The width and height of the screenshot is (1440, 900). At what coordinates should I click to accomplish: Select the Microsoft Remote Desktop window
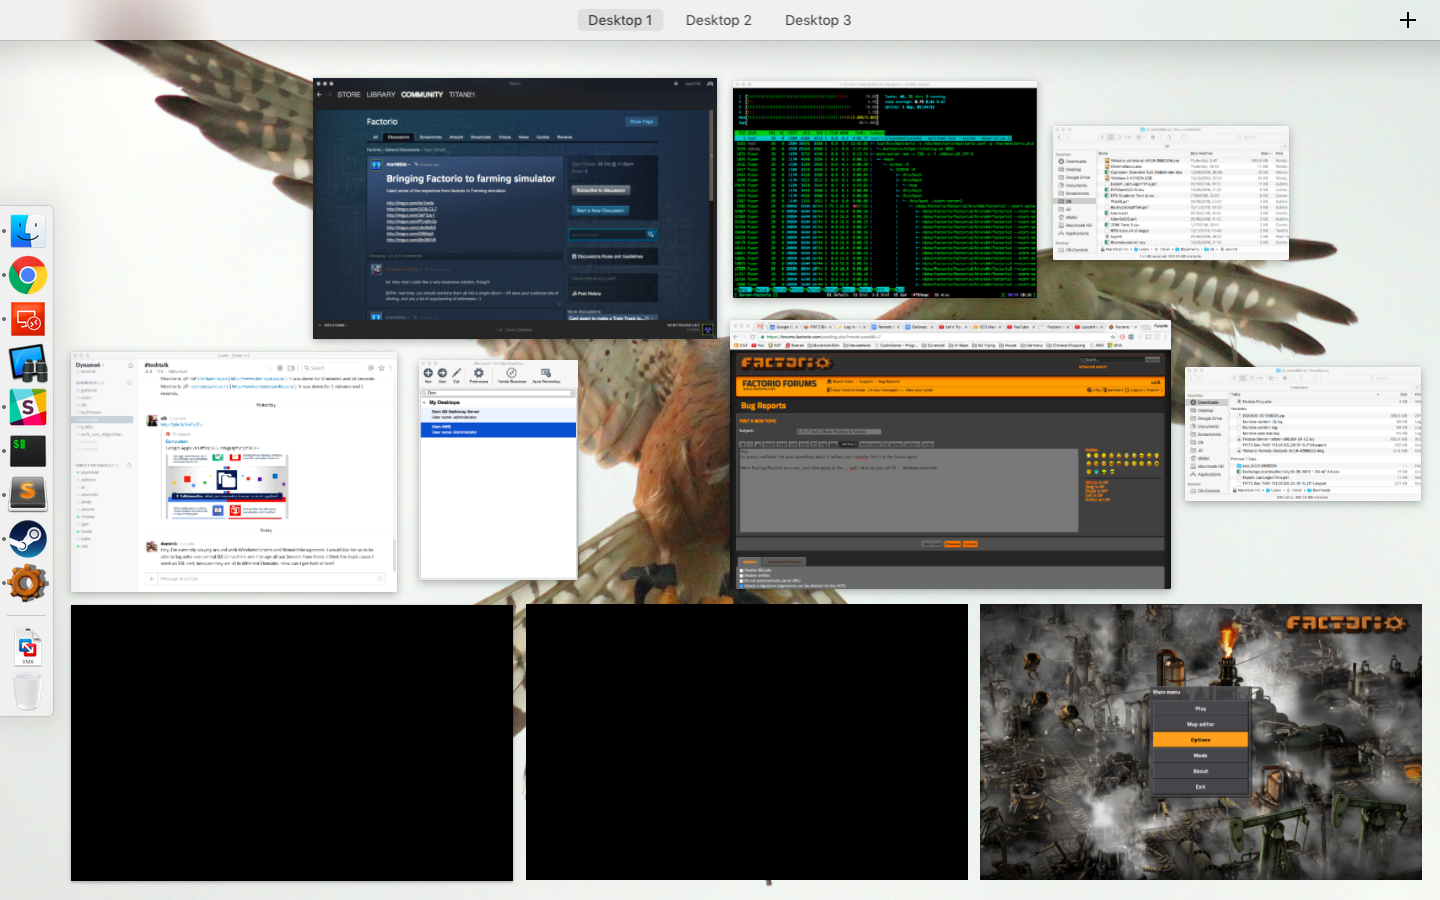(498, 470)
